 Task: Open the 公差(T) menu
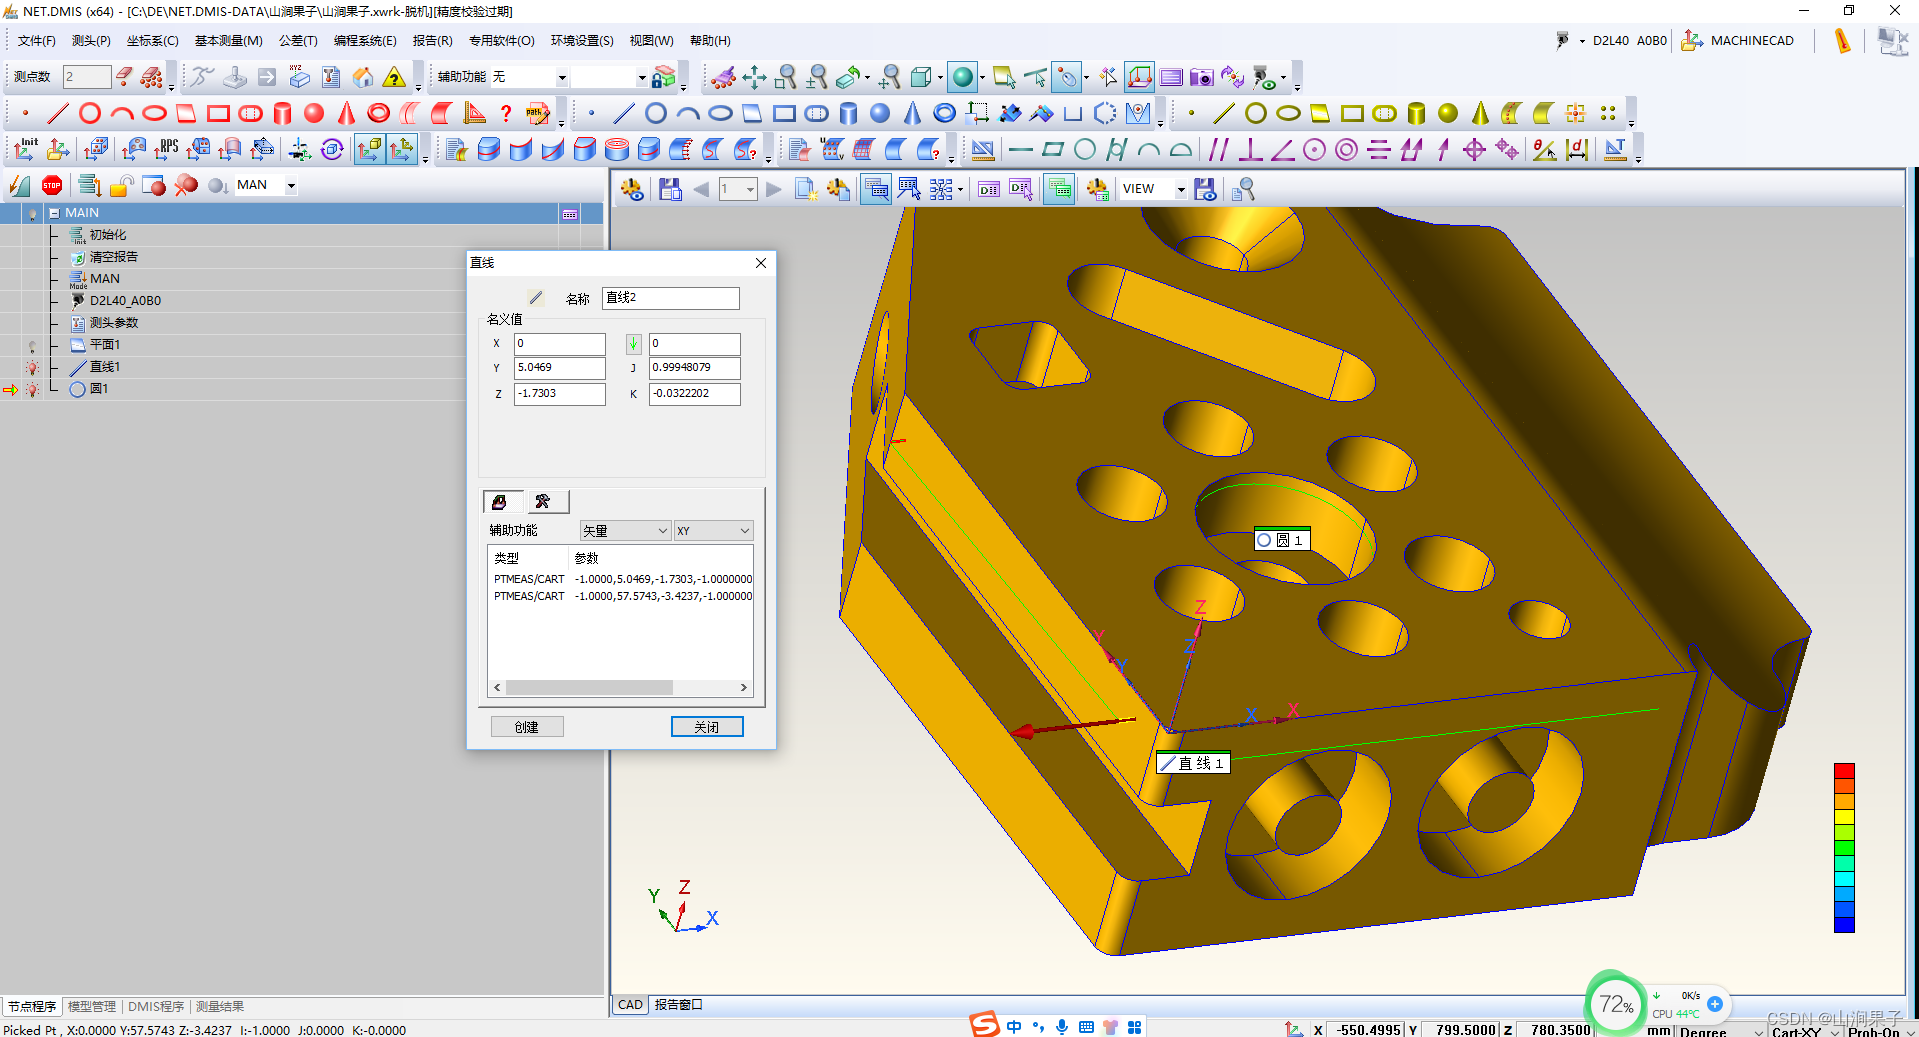pos(298,41)
